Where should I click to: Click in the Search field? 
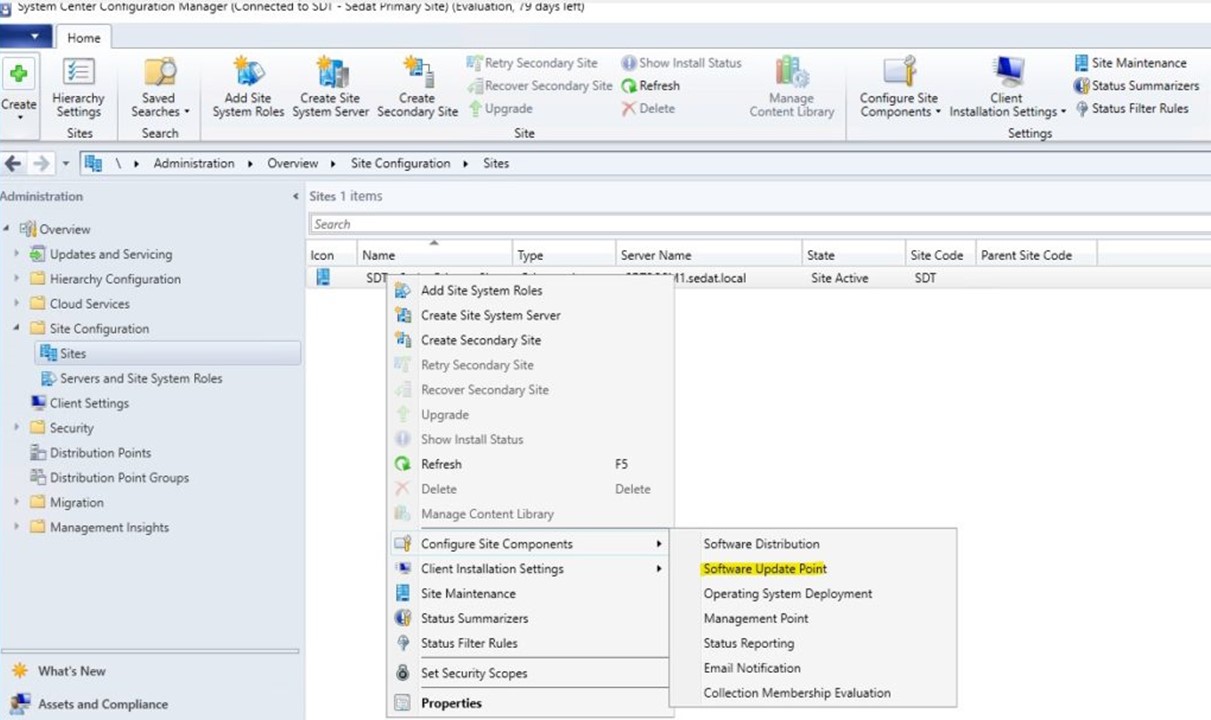tap(760, 224)
